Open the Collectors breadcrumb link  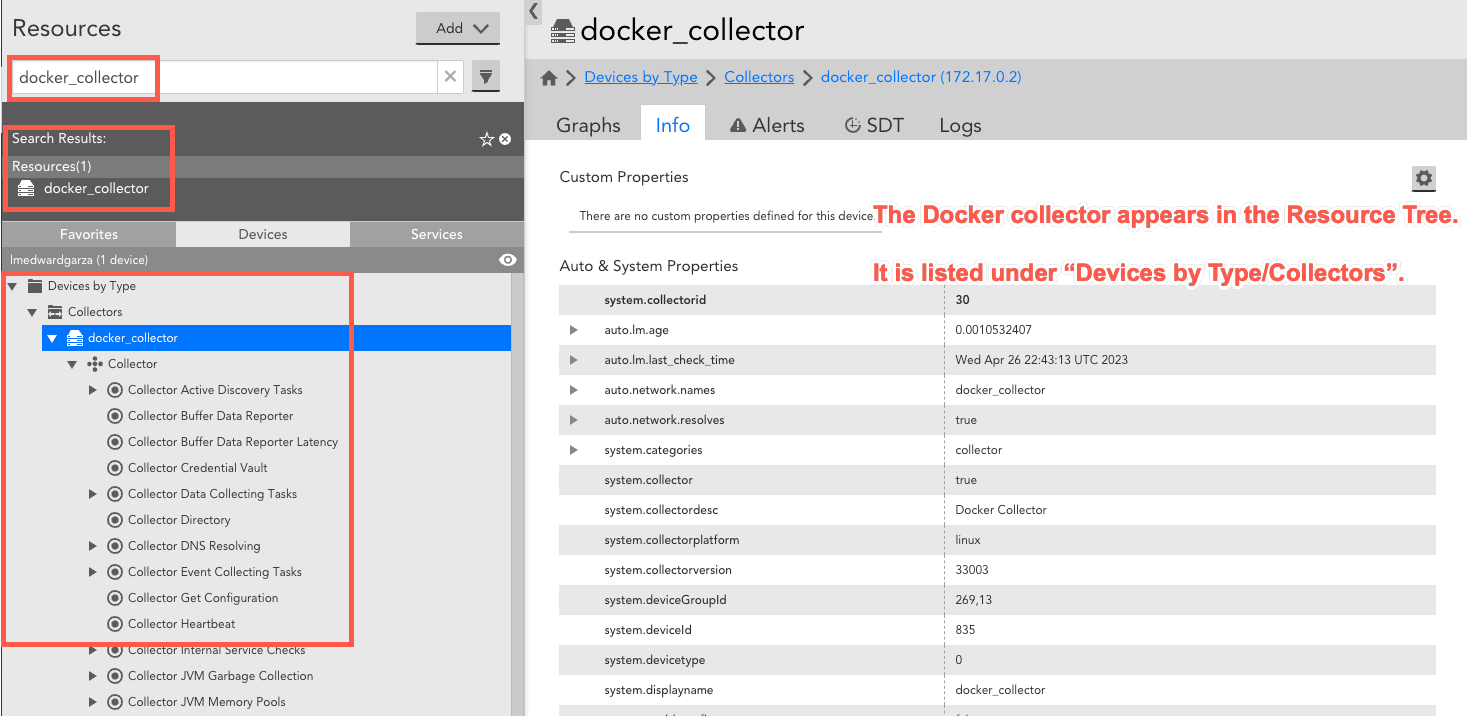(x=759, y=77)
